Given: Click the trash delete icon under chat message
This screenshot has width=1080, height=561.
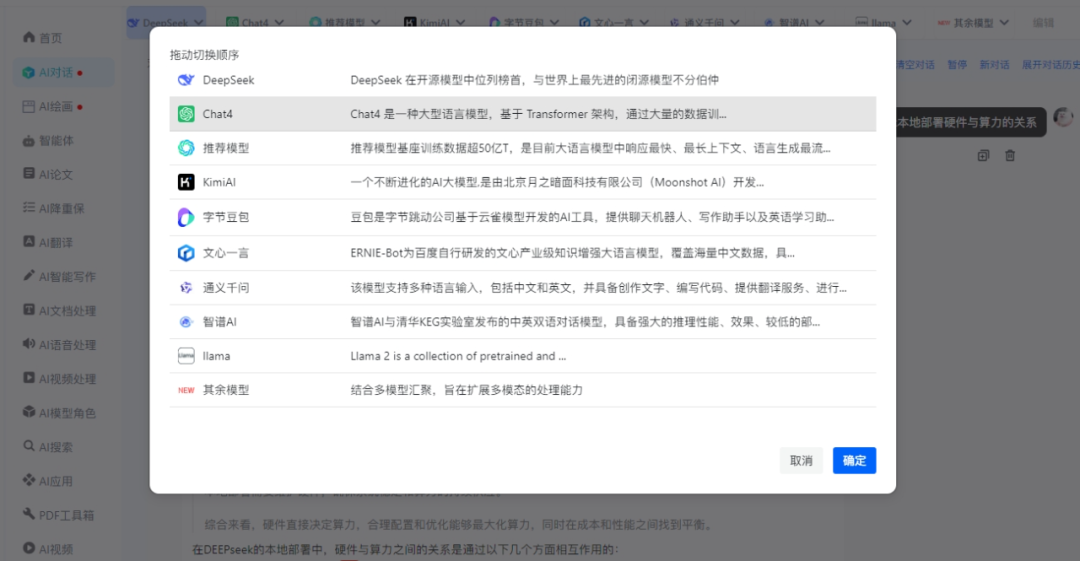Looking at the screenshot, I should click(1010, 156).
